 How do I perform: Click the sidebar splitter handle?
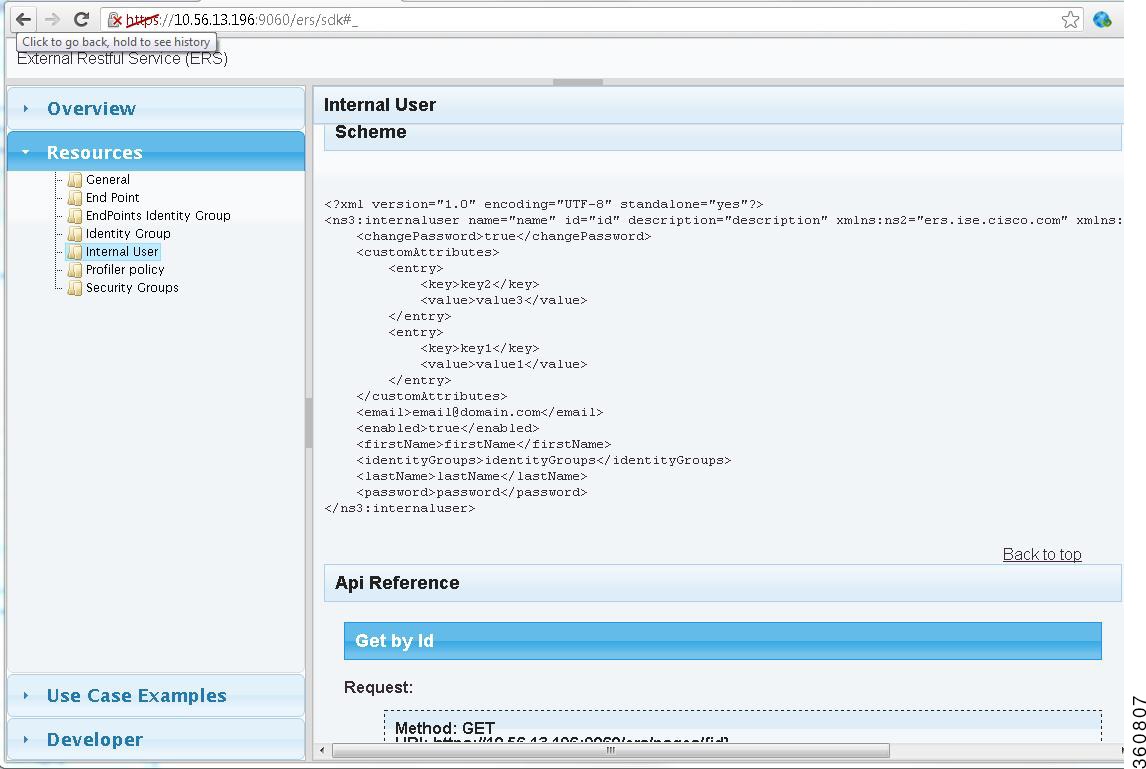click(x=308, y=423)
